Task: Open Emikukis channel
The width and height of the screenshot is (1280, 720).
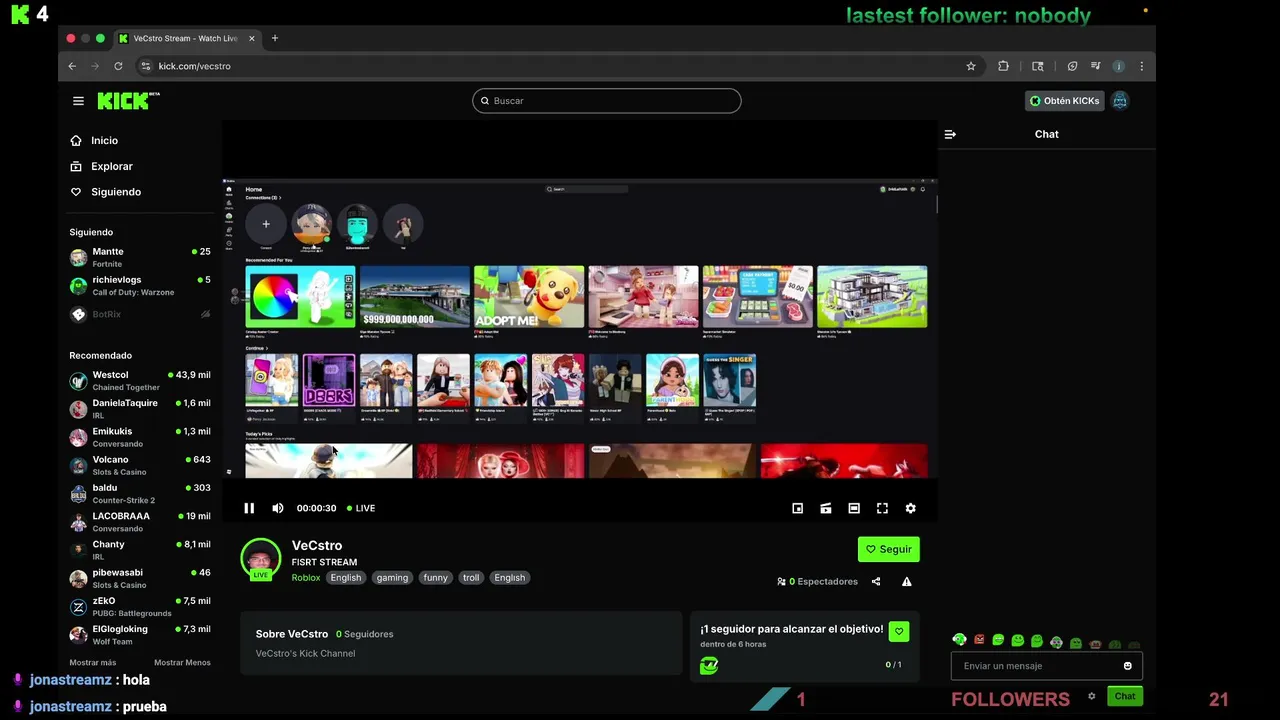Action: point(140,437)
